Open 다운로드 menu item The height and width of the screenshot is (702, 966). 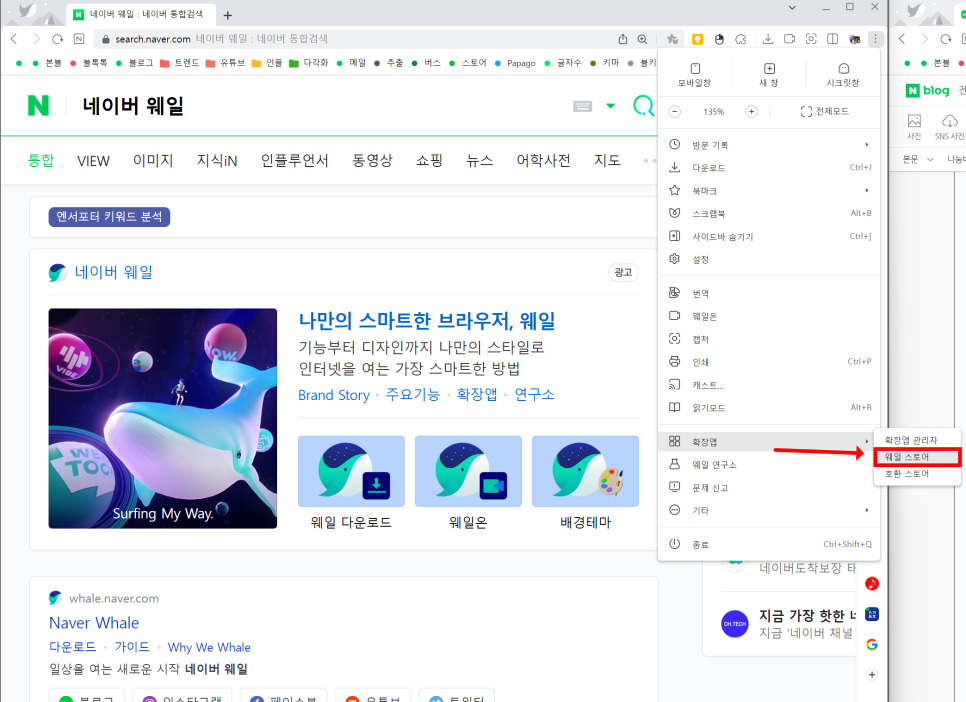tap(769, 168)
